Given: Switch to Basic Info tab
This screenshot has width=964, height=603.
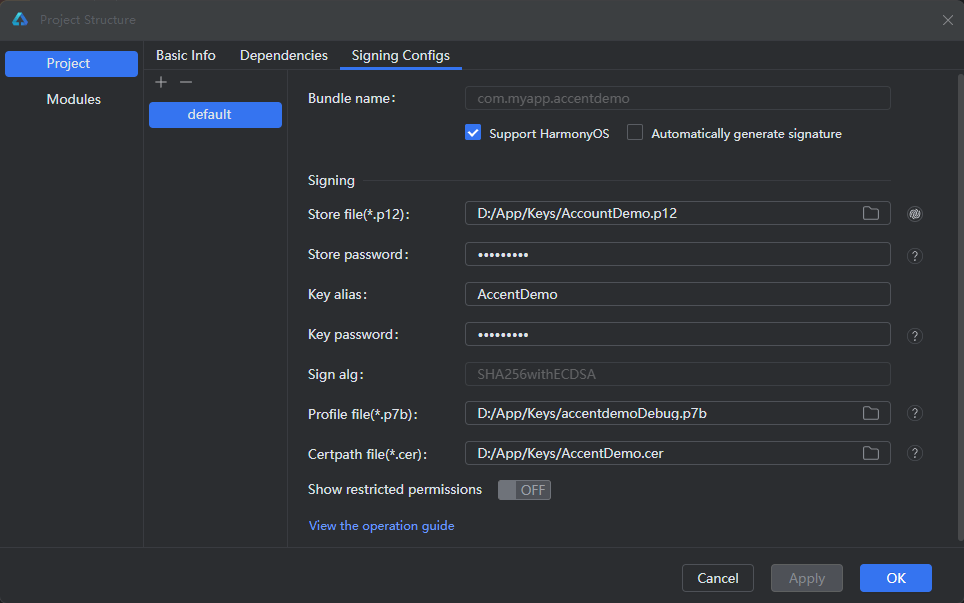Looking at the screenshot, I should pos(185,55).
